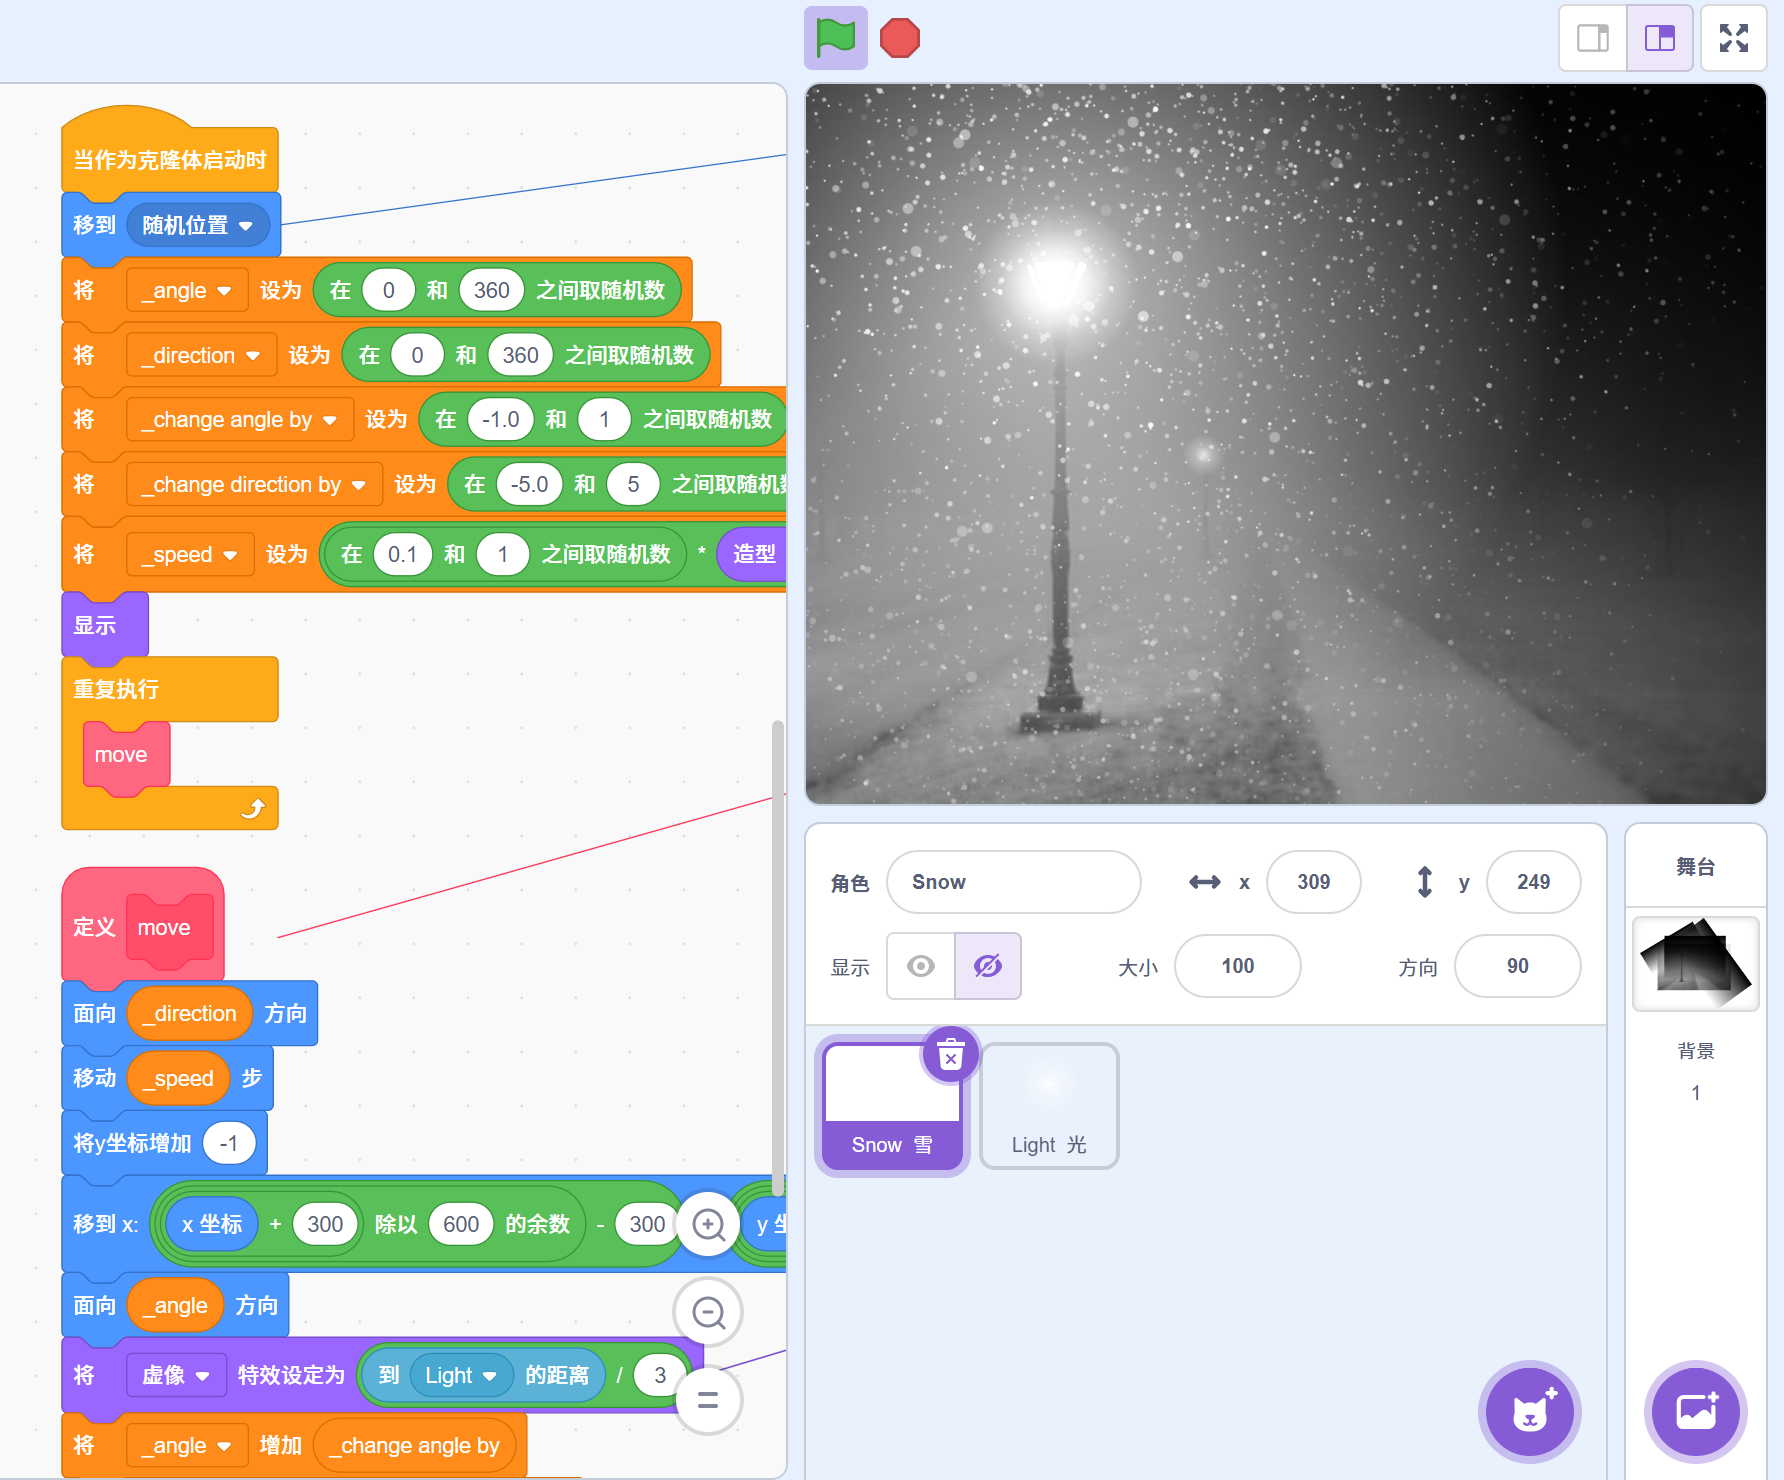Switch to small stage layout
1784x1480 pixels.
click(1593, 39)
